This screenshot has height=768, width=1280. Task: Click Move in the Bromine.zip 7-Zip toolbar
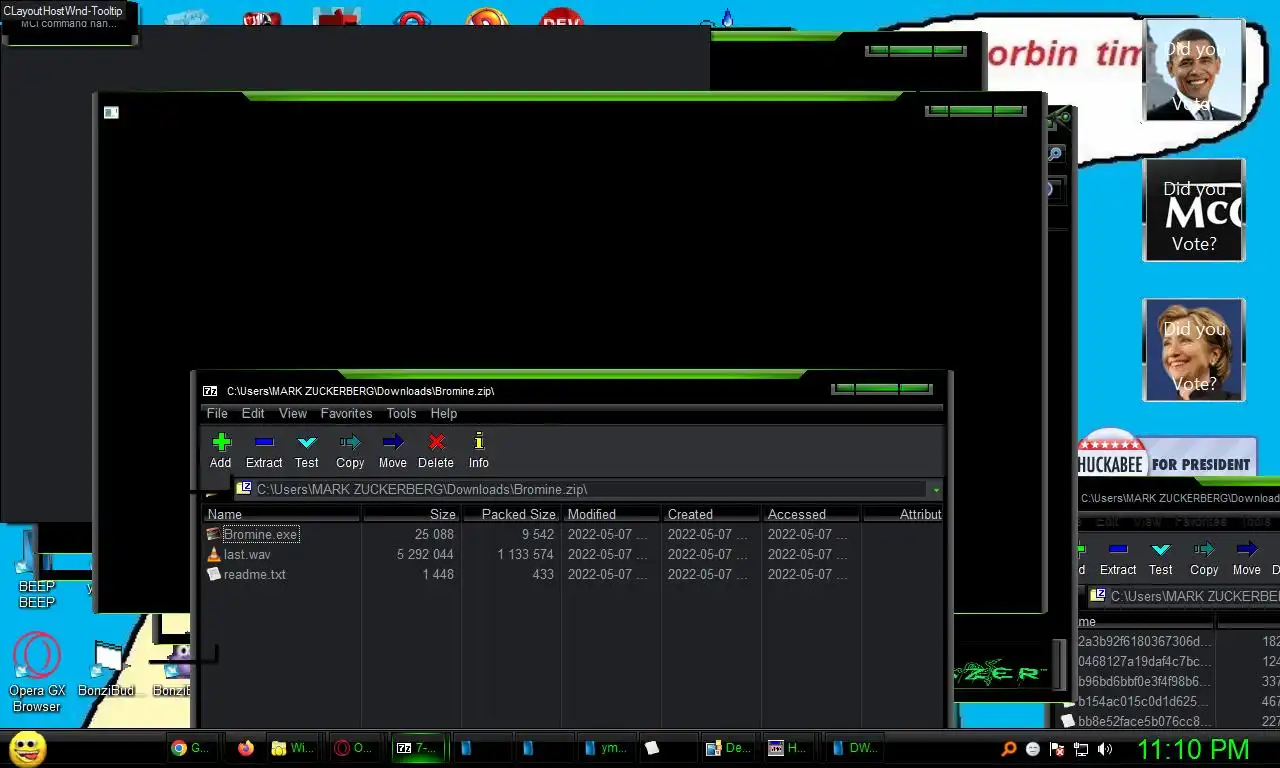click(x=393, y=450)
